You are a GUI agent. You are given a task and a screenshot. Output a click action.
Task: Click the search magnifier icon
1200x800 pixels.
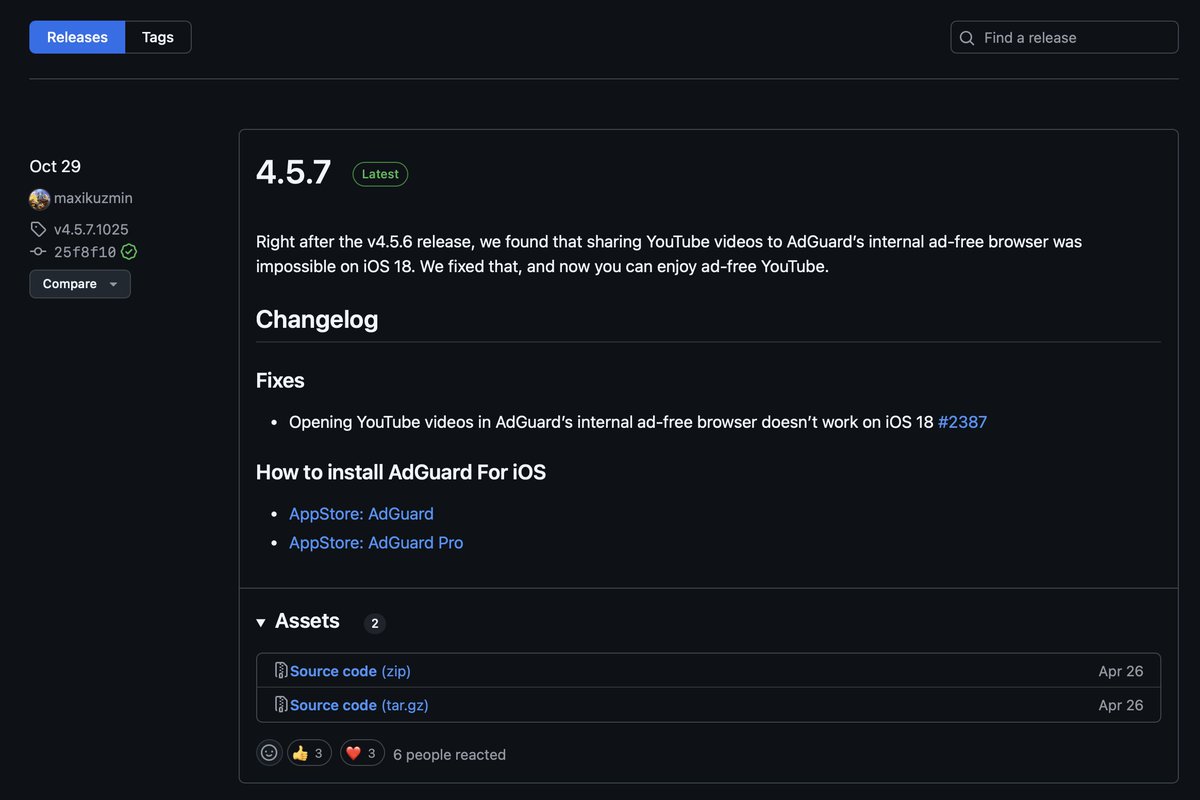(x=967, y=38)
